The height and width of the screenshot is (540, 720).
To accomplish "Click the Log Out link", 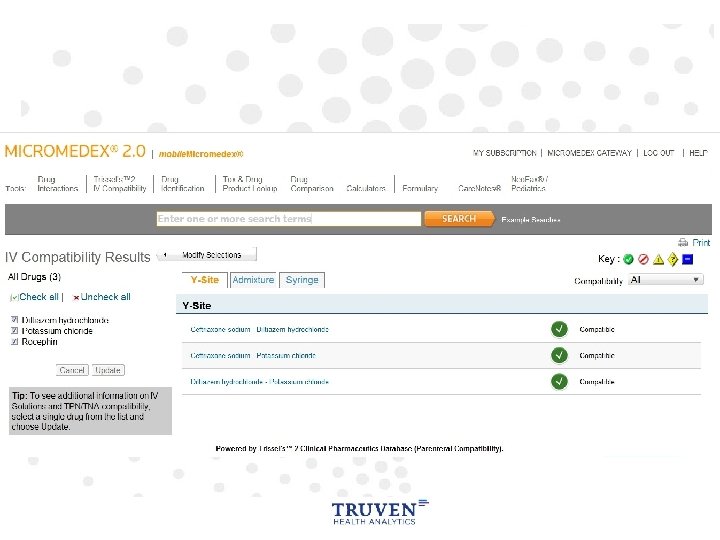I will pos(658,153).
